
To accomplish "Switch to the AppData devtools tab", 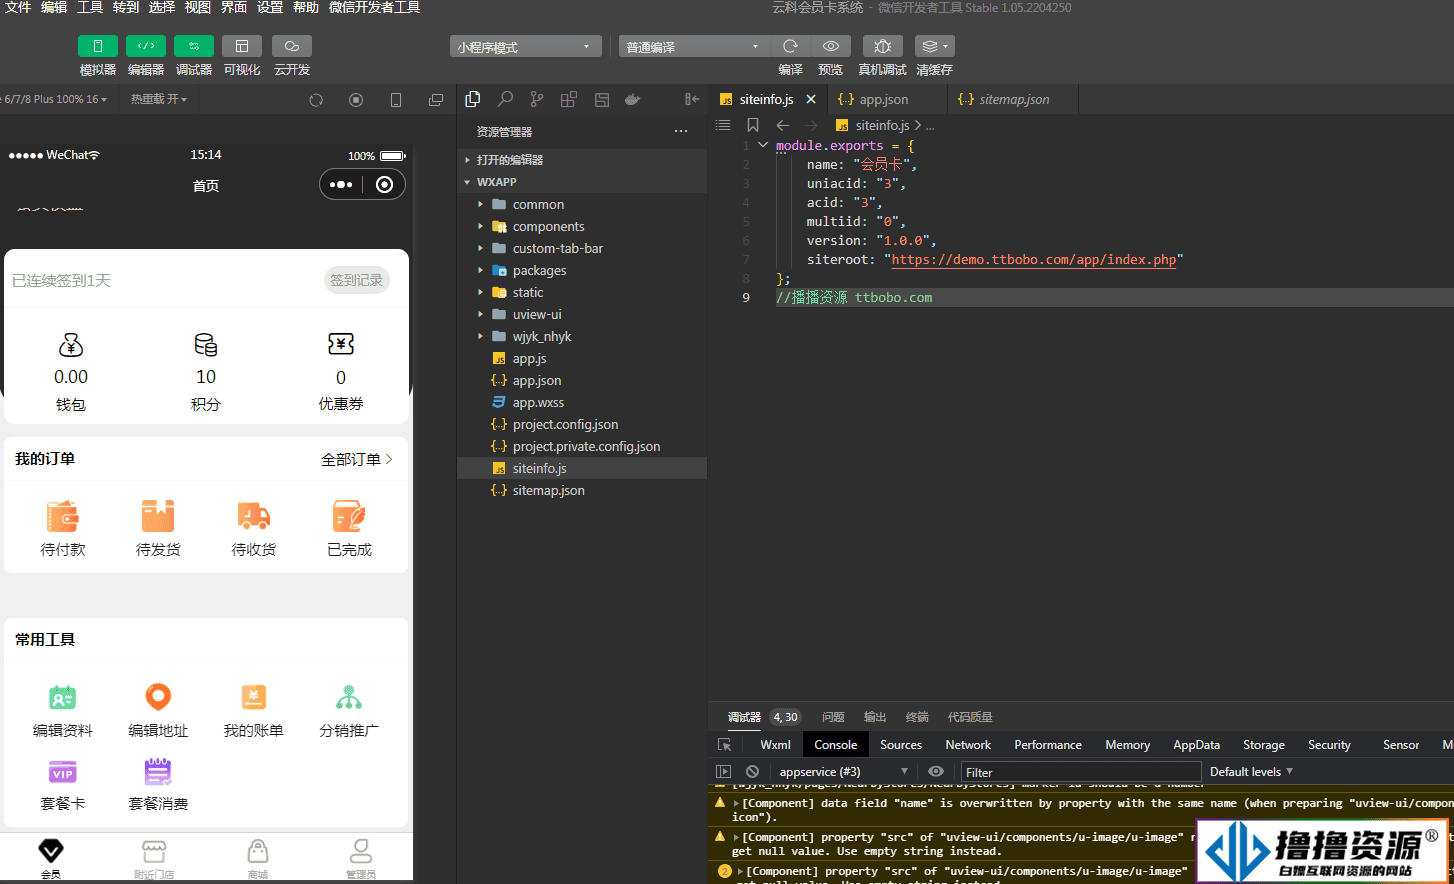I will pos(1196,745).
